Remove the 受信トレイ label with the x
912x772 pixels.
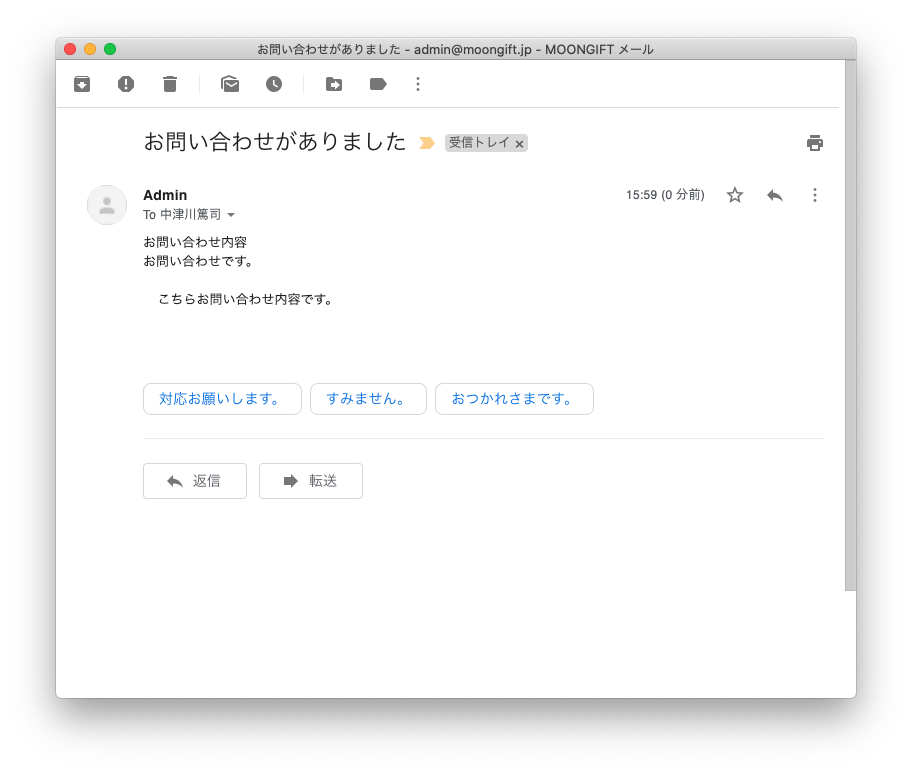pos(519,143)
